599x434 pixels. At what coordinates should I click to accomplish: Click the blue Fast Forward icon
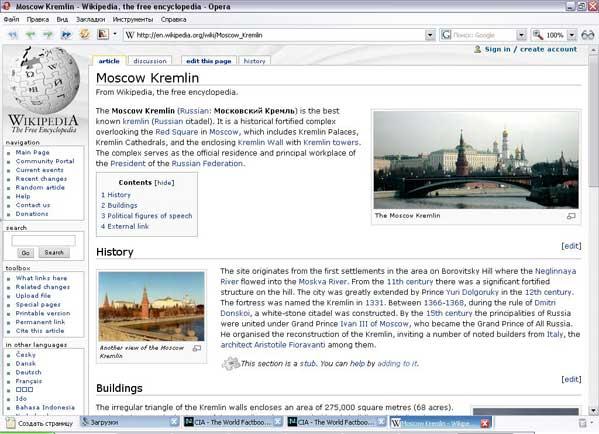[x=66, y=35]
